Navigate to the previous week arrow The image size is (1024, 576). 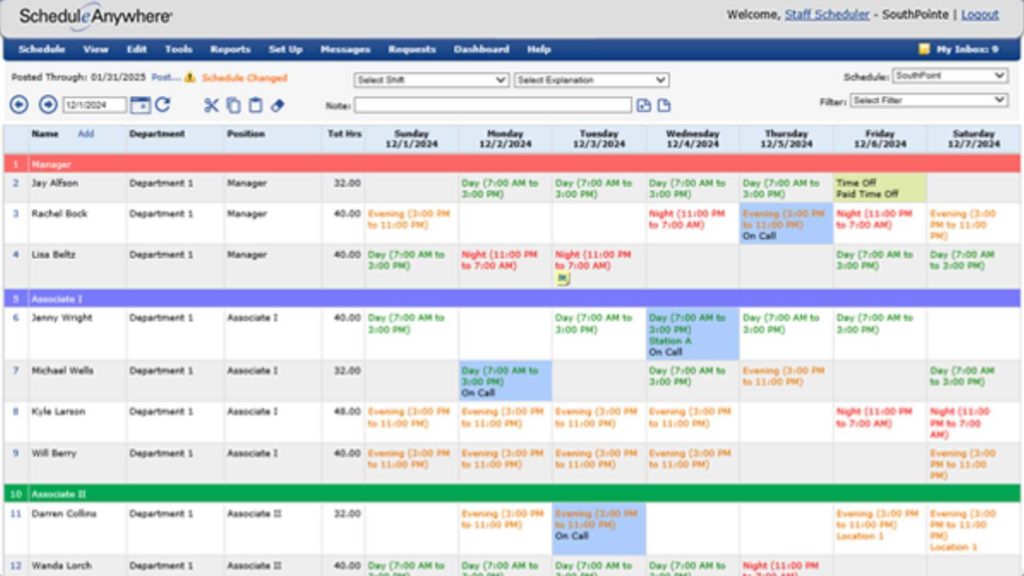point(20,101)
